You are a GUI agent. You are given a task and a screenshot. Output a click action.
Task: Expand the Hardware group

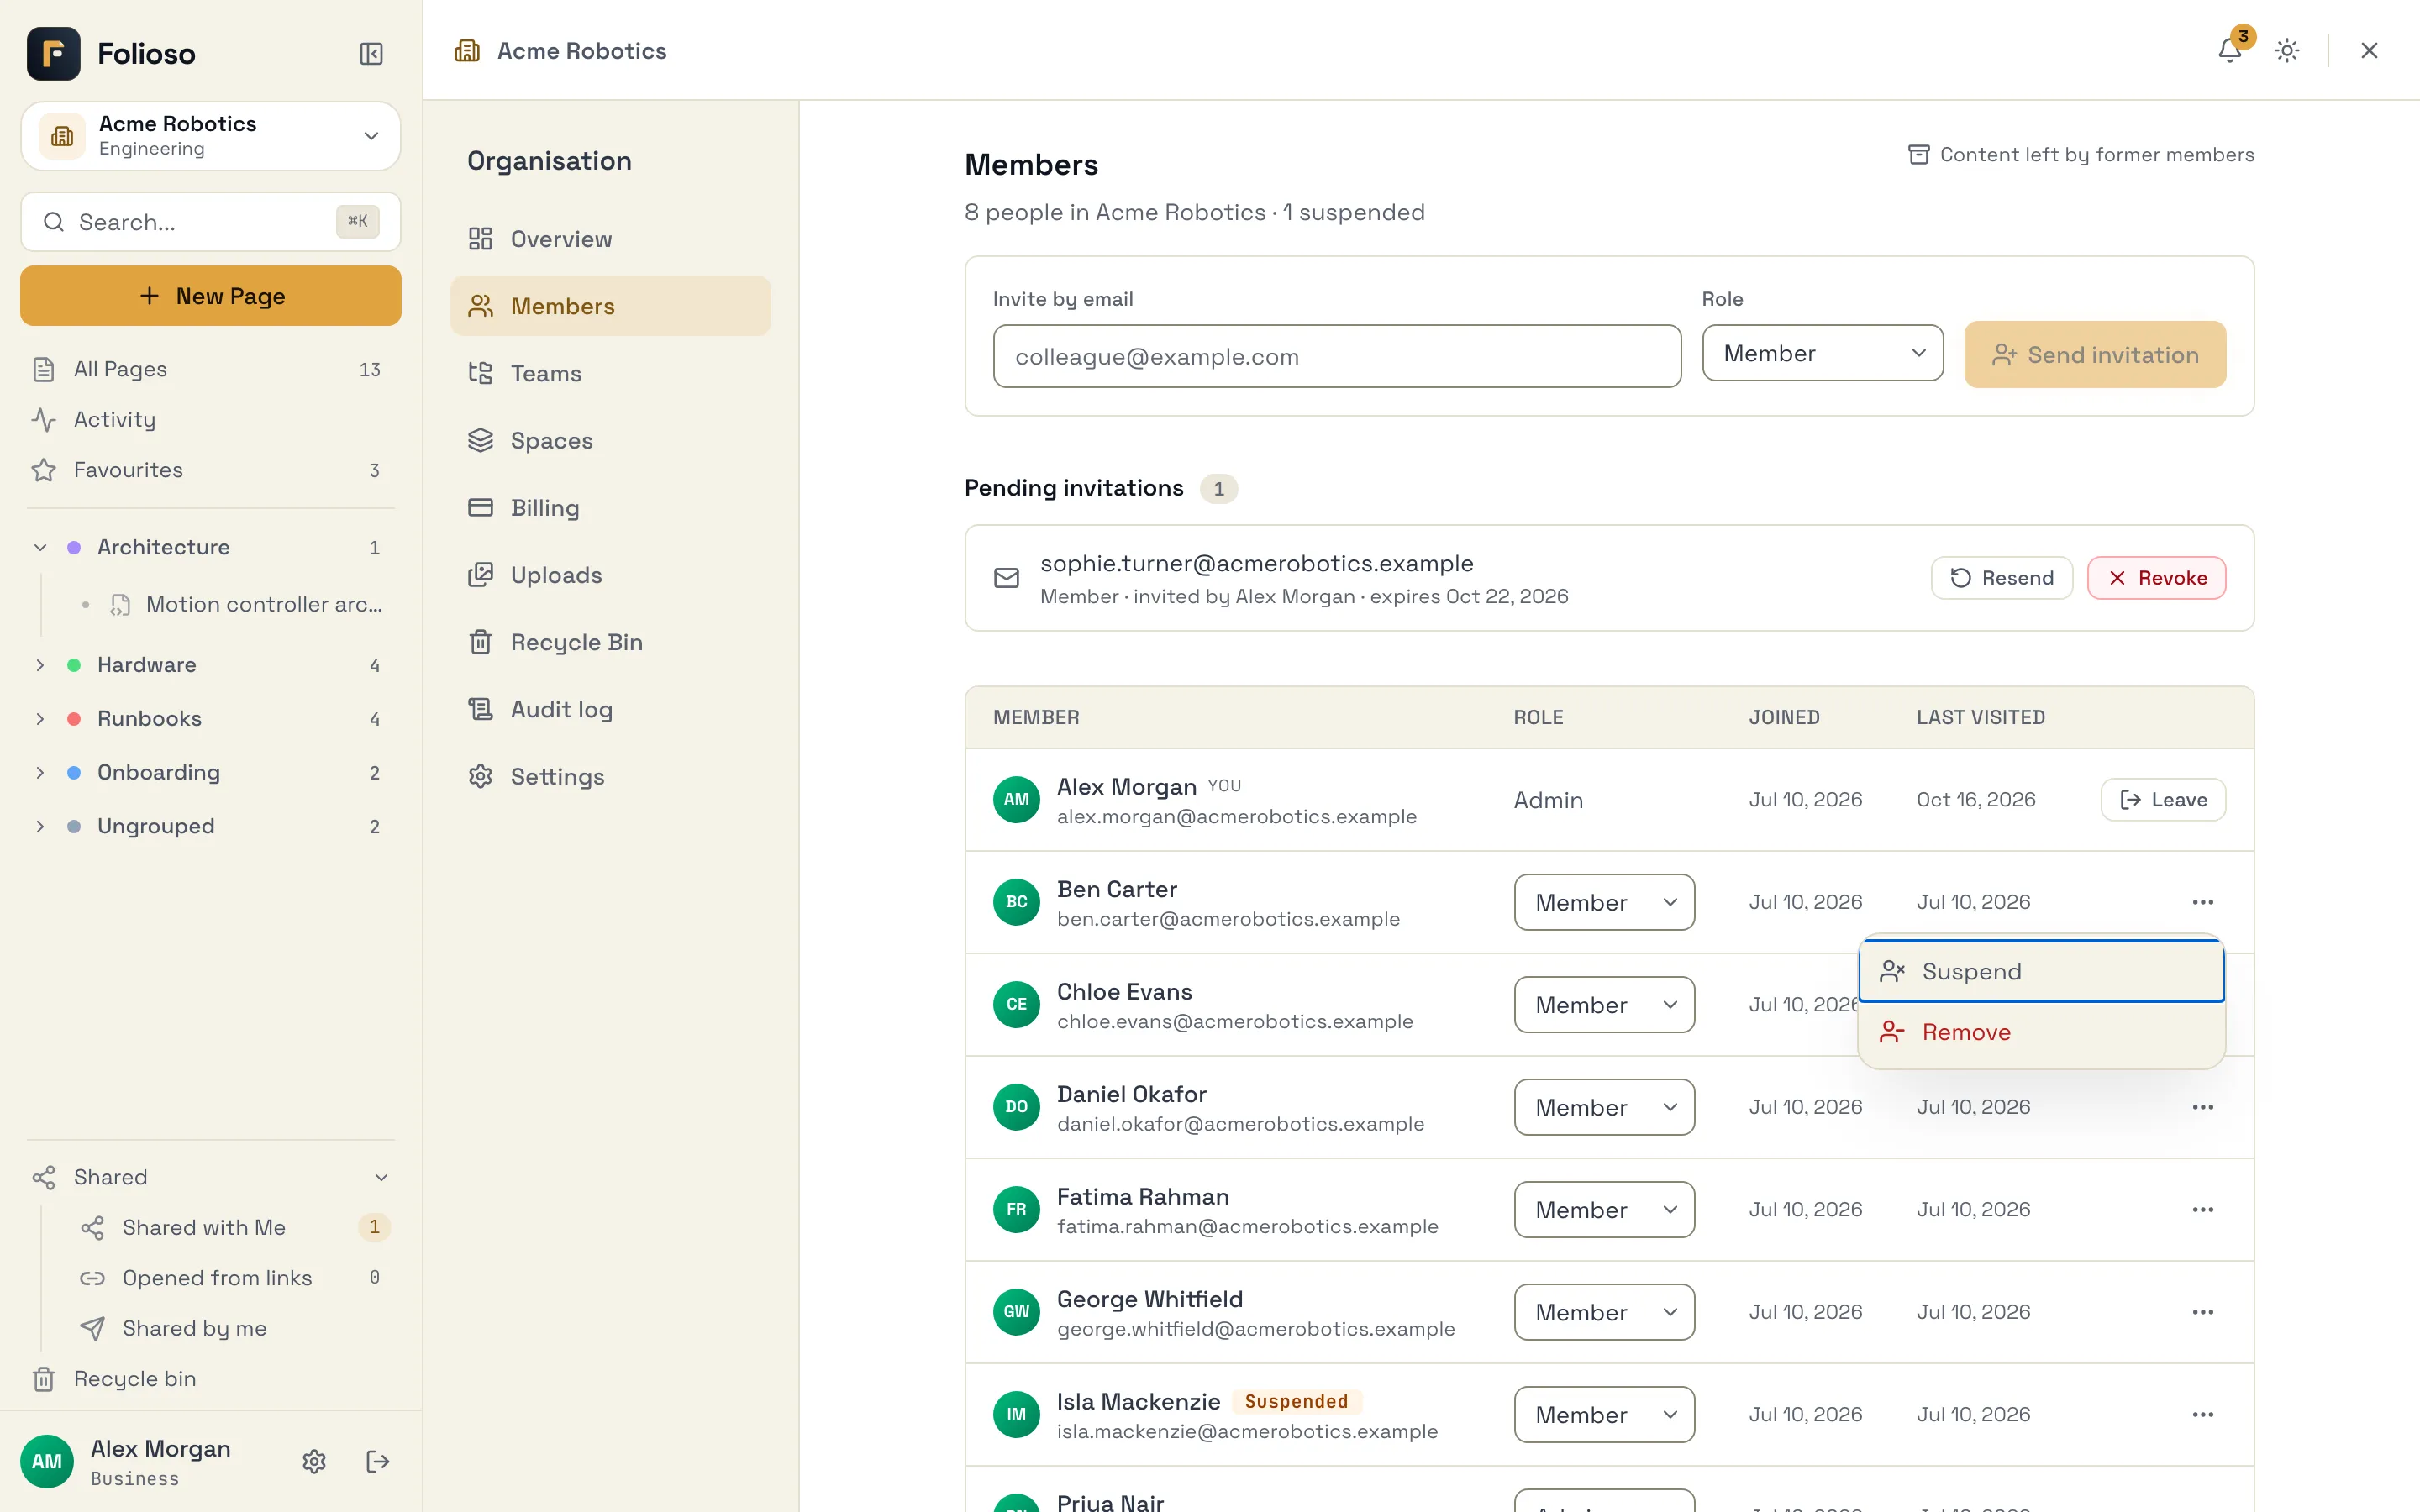(40, 665)
